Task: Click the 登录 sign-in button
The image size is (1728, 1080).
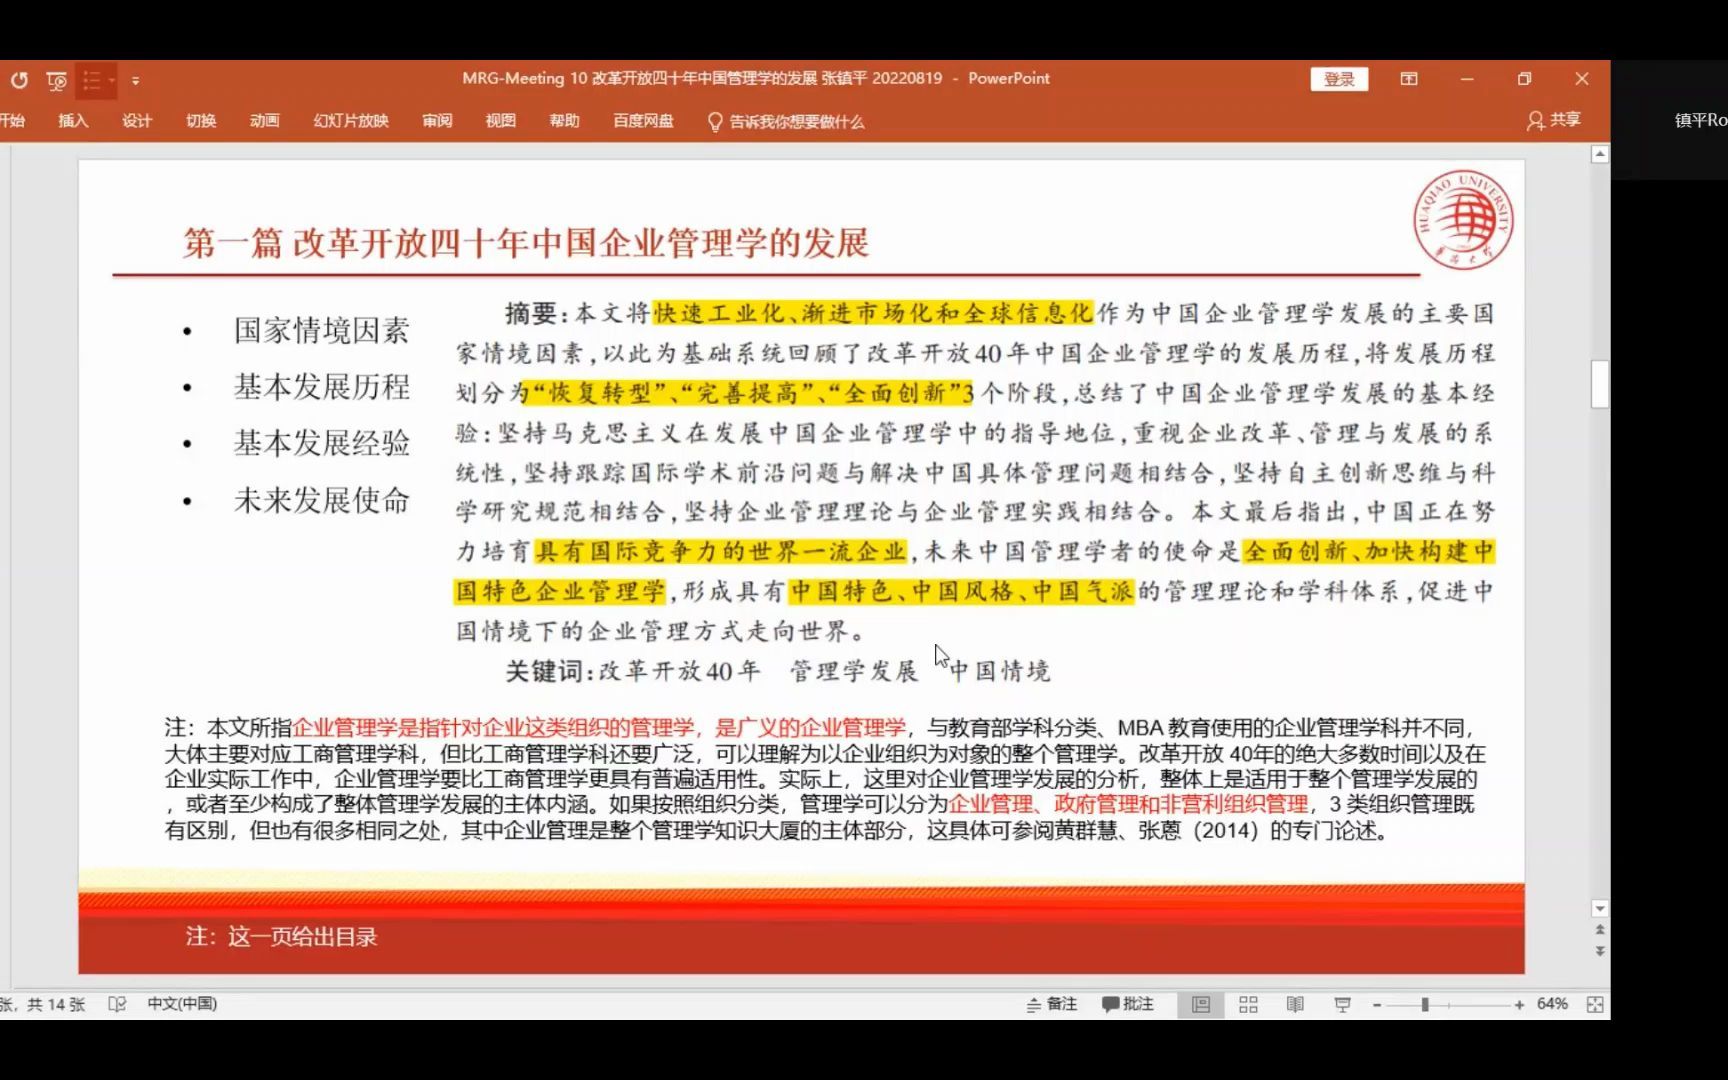Action: pyautogui.click(x=1339, y=79)
